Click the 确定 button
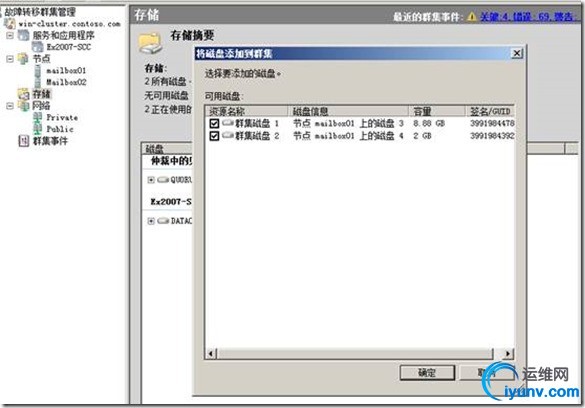Viewport: 585px width, 408px height. 427,372
